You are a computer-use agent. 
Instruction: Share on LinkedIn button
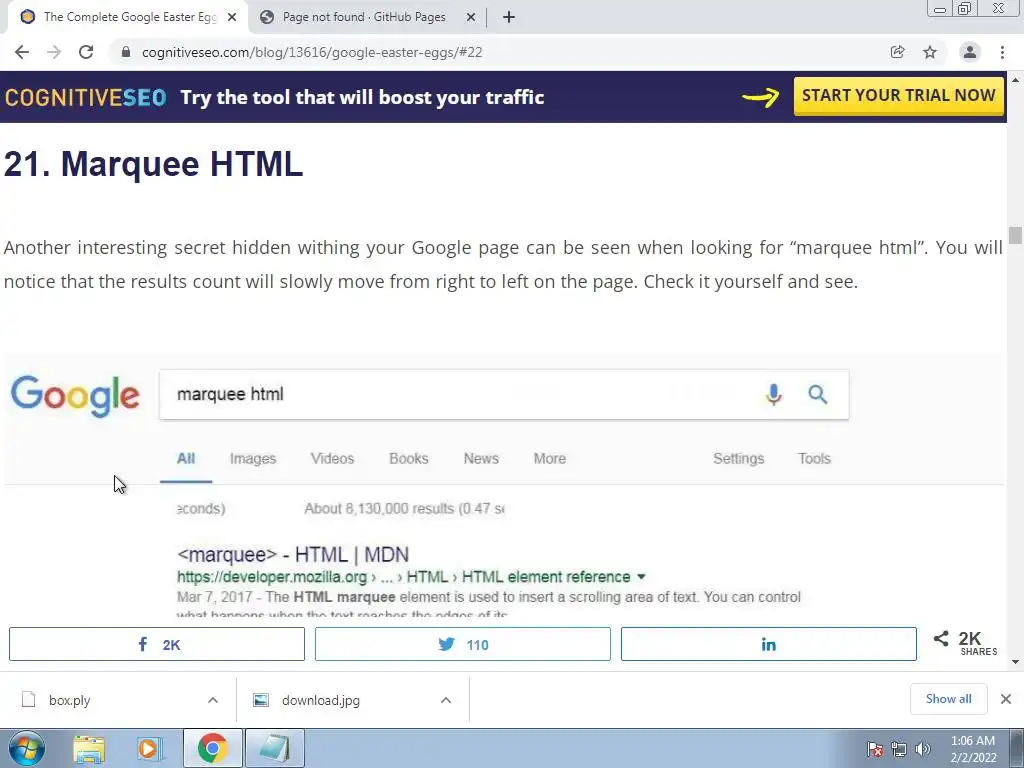pos(769,644)
